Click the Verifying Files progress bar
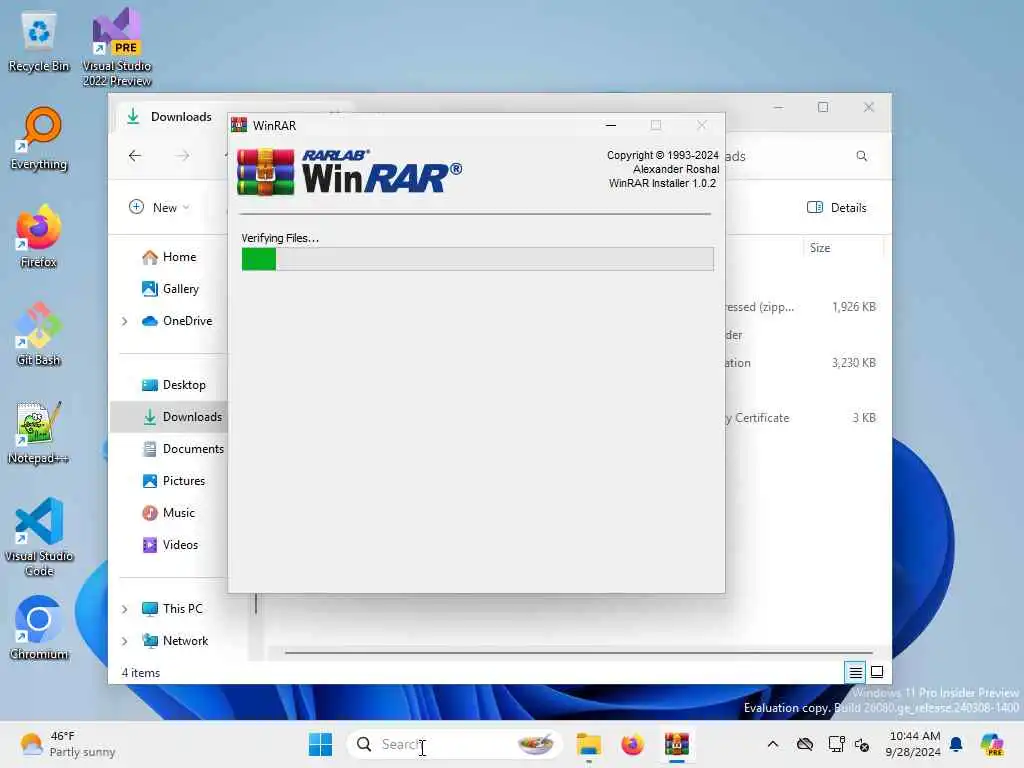 pyautogui.click(x=477, y=259)
